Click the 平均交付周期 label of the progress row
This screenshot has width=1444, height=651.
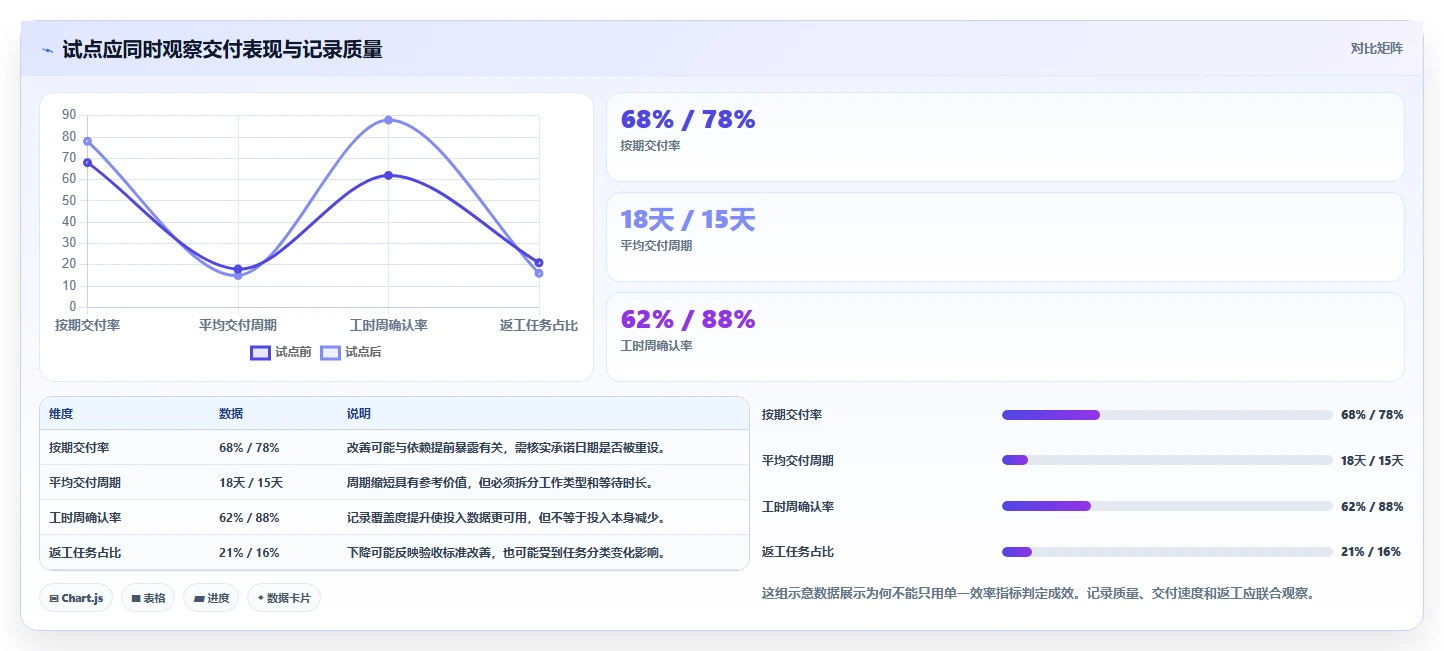[x=798, y=461]
